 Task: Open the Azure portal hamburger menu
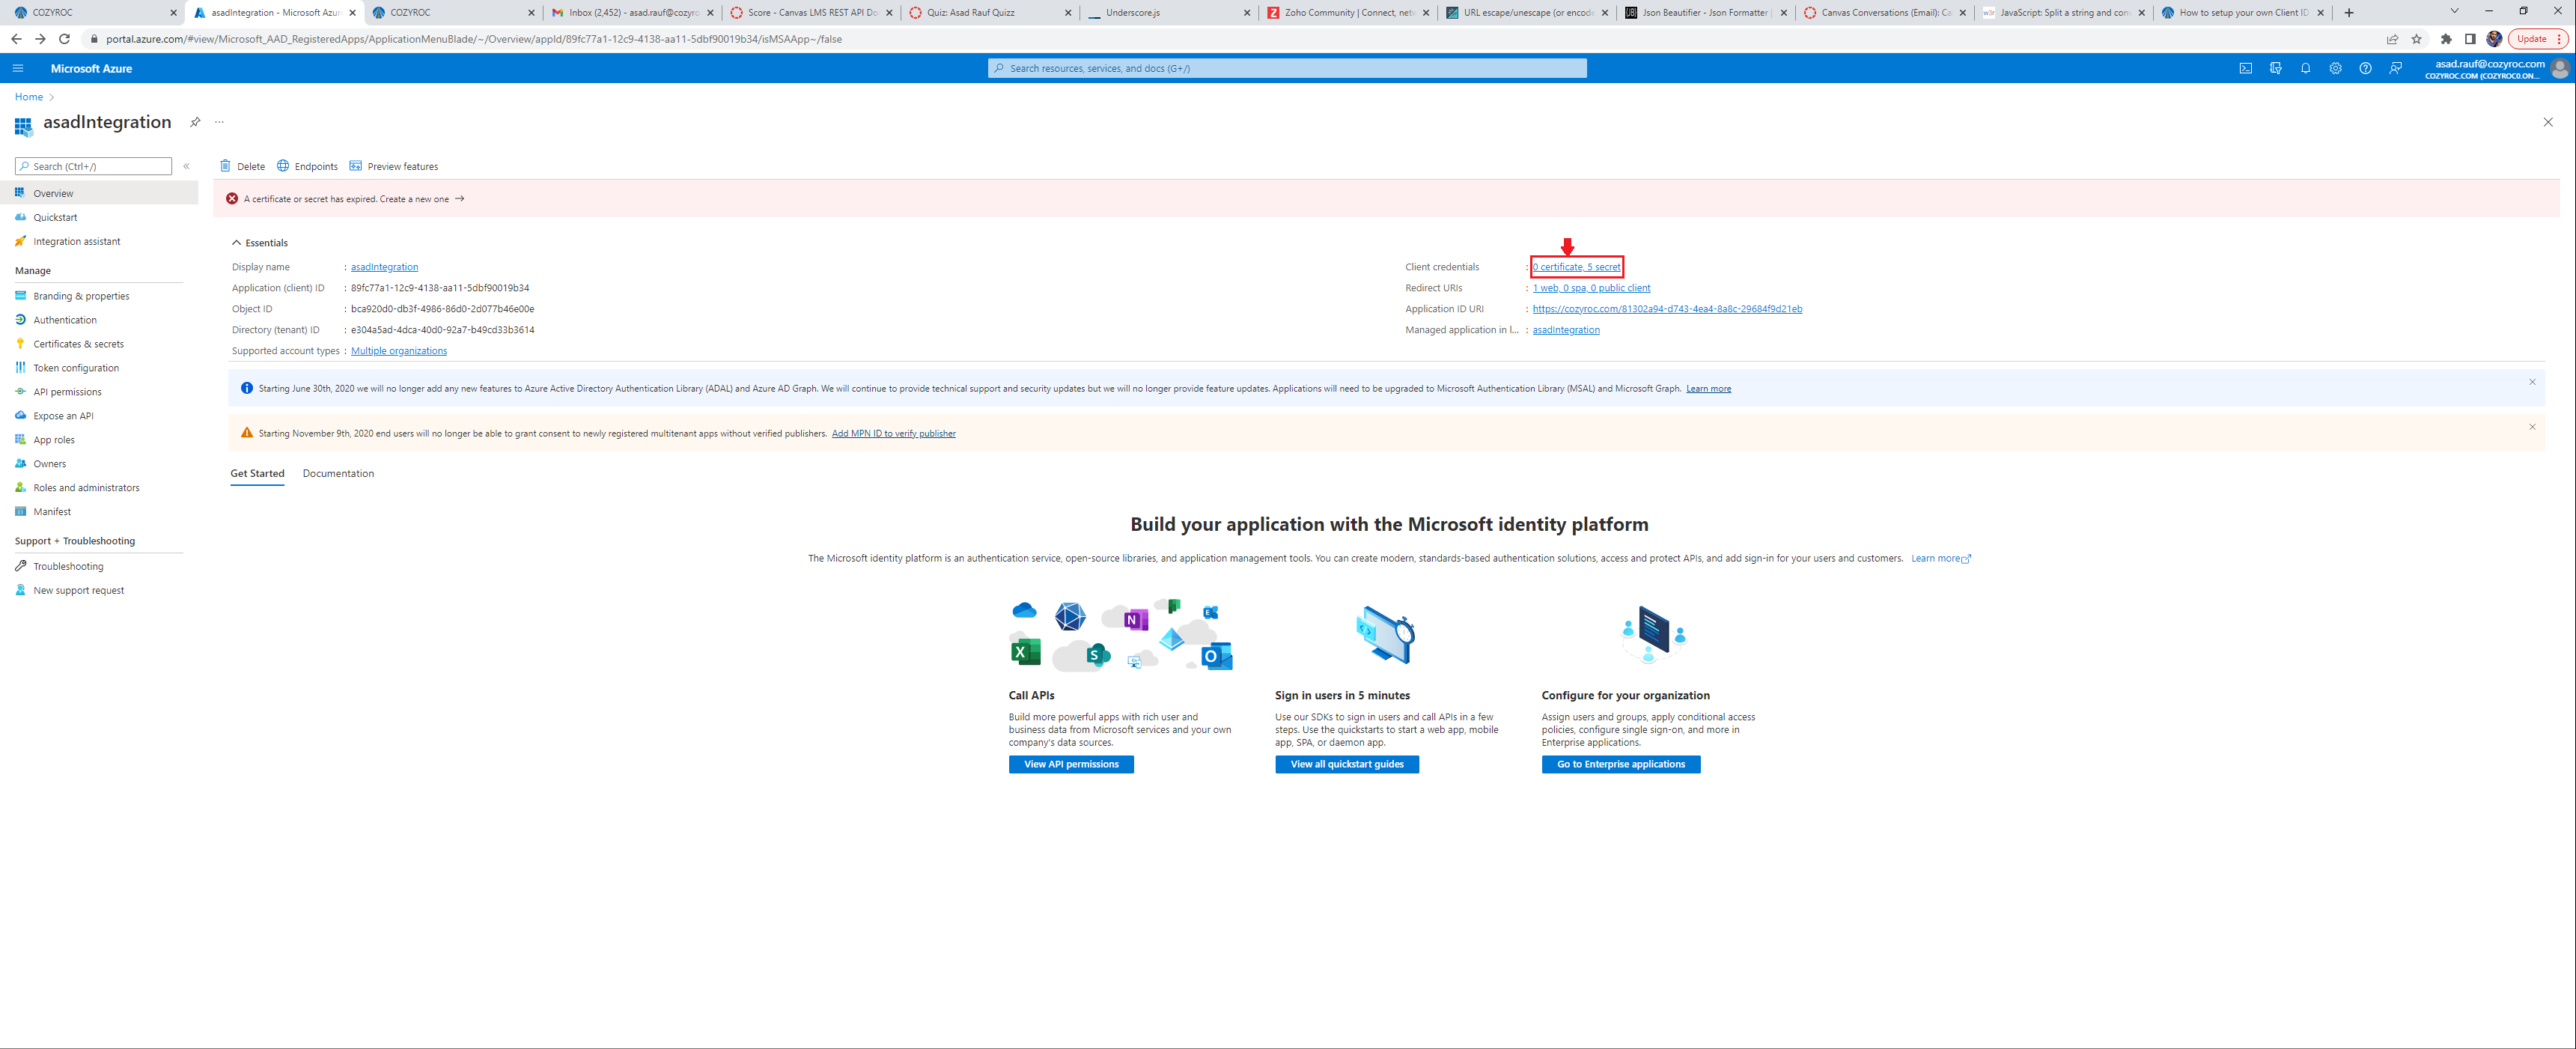18,68
